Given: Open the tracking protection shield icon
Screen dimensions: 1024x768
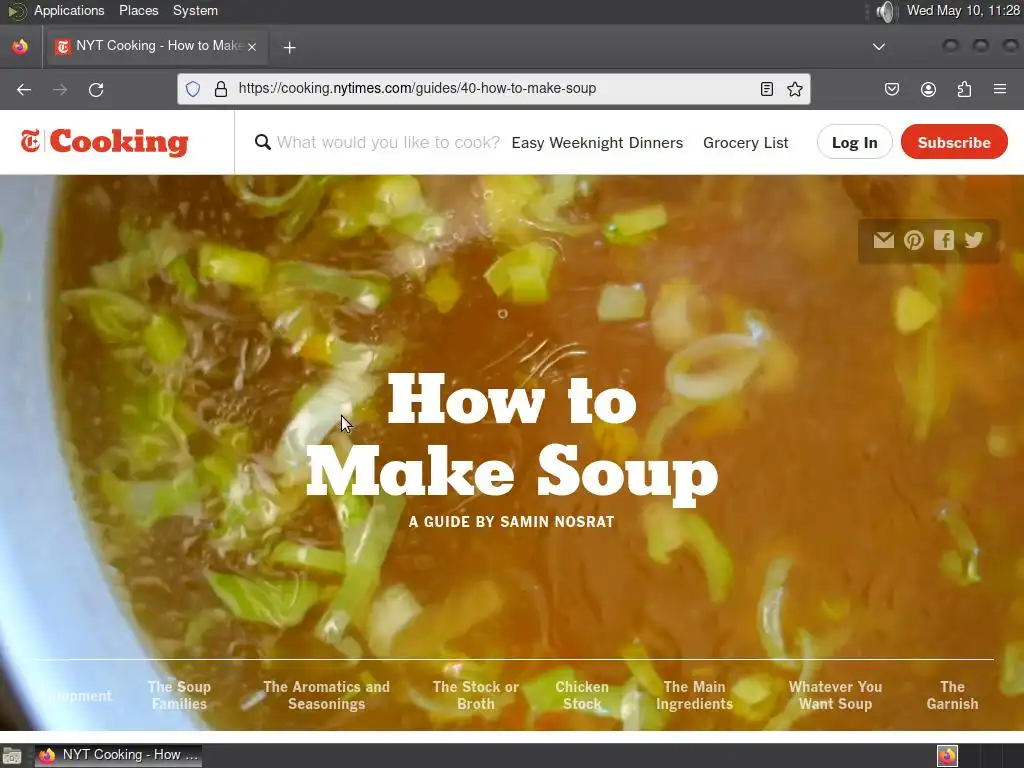Looking at the screenshot, I should [x=193, y=89].
